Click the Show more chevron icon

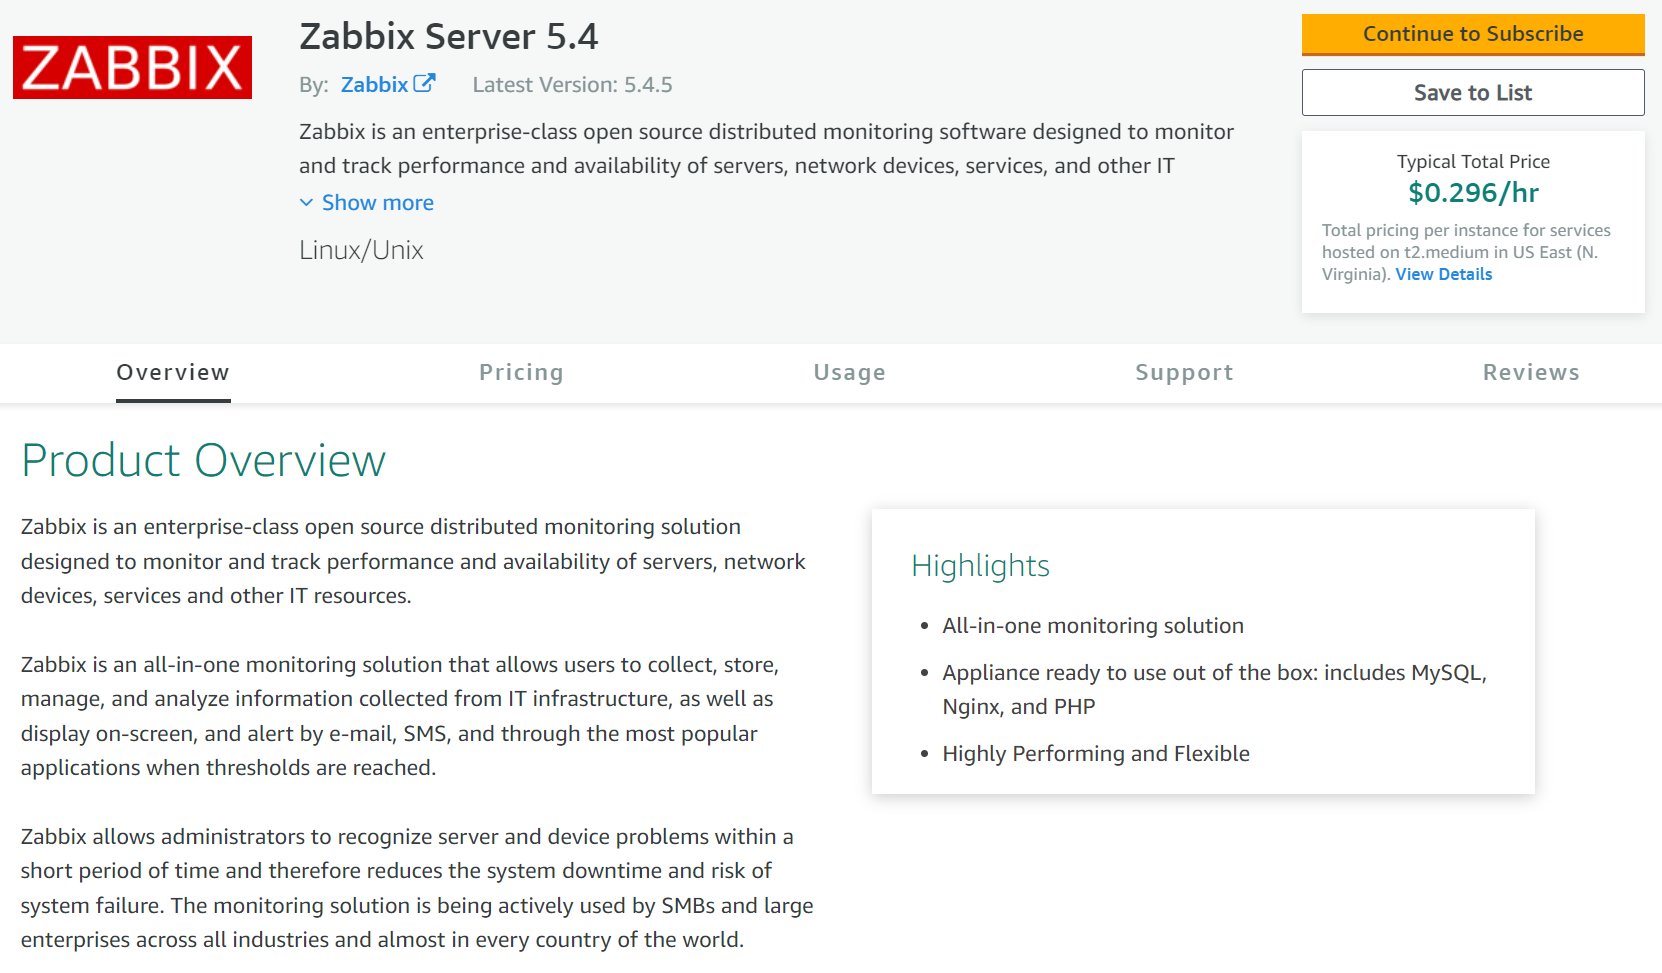pos(306,203)
